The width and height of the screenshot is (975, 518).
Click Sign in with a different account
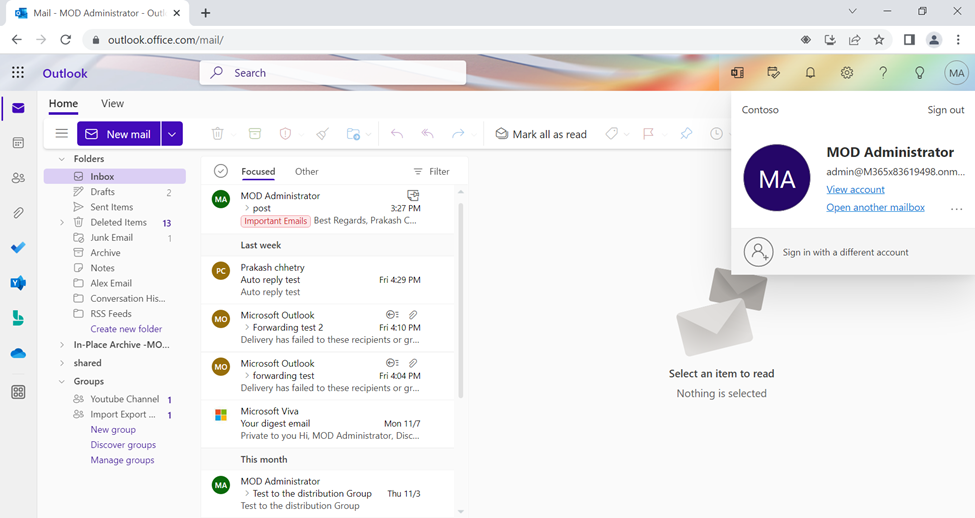pyautogui.click(x=853, y=252)
